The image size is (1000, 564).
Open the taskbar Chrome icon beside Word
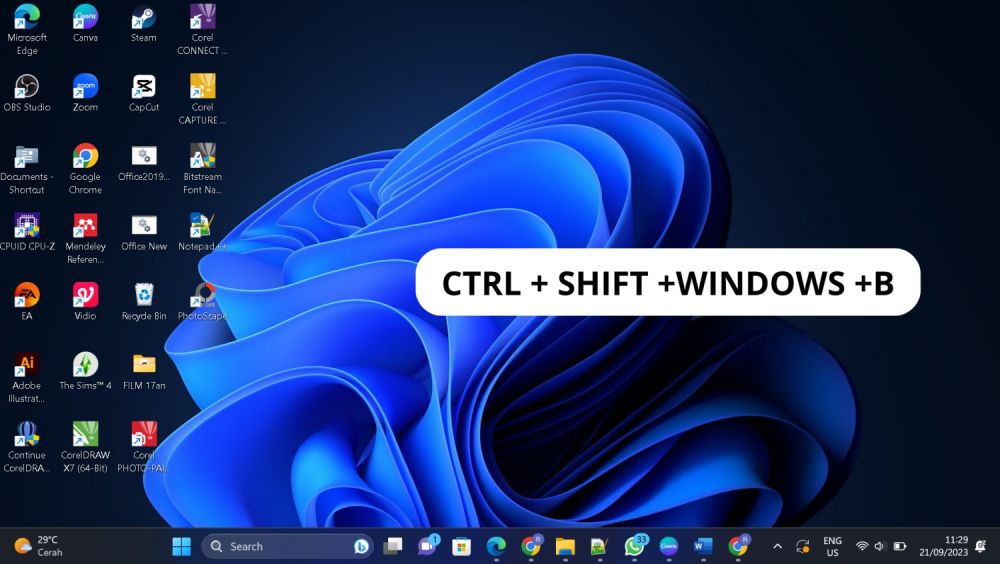739,546
